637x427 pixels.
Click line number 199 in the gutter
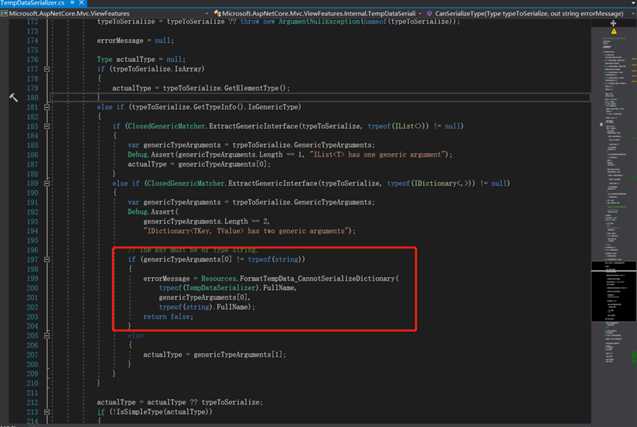pyautogui.click(x=32, y=279)
